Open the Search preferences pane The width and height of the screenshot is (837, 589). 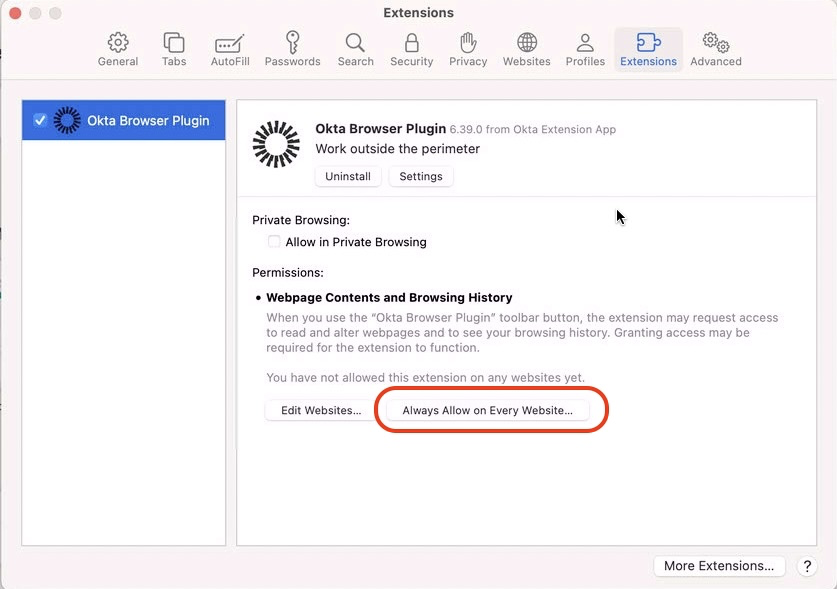pos(356,49)
